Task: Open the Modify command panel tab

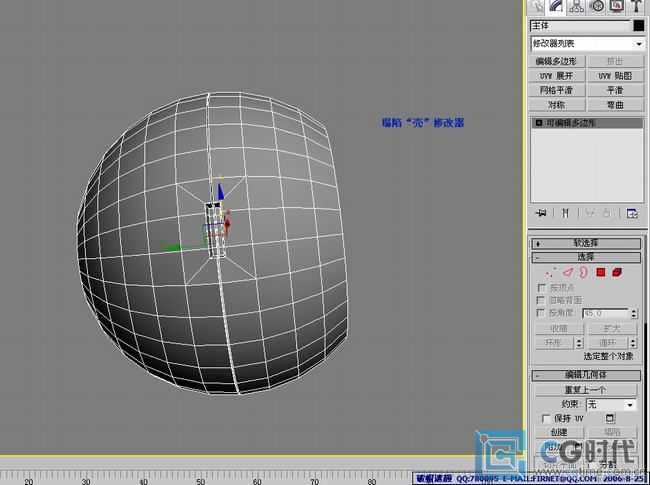Action: (x=557, y=6)
